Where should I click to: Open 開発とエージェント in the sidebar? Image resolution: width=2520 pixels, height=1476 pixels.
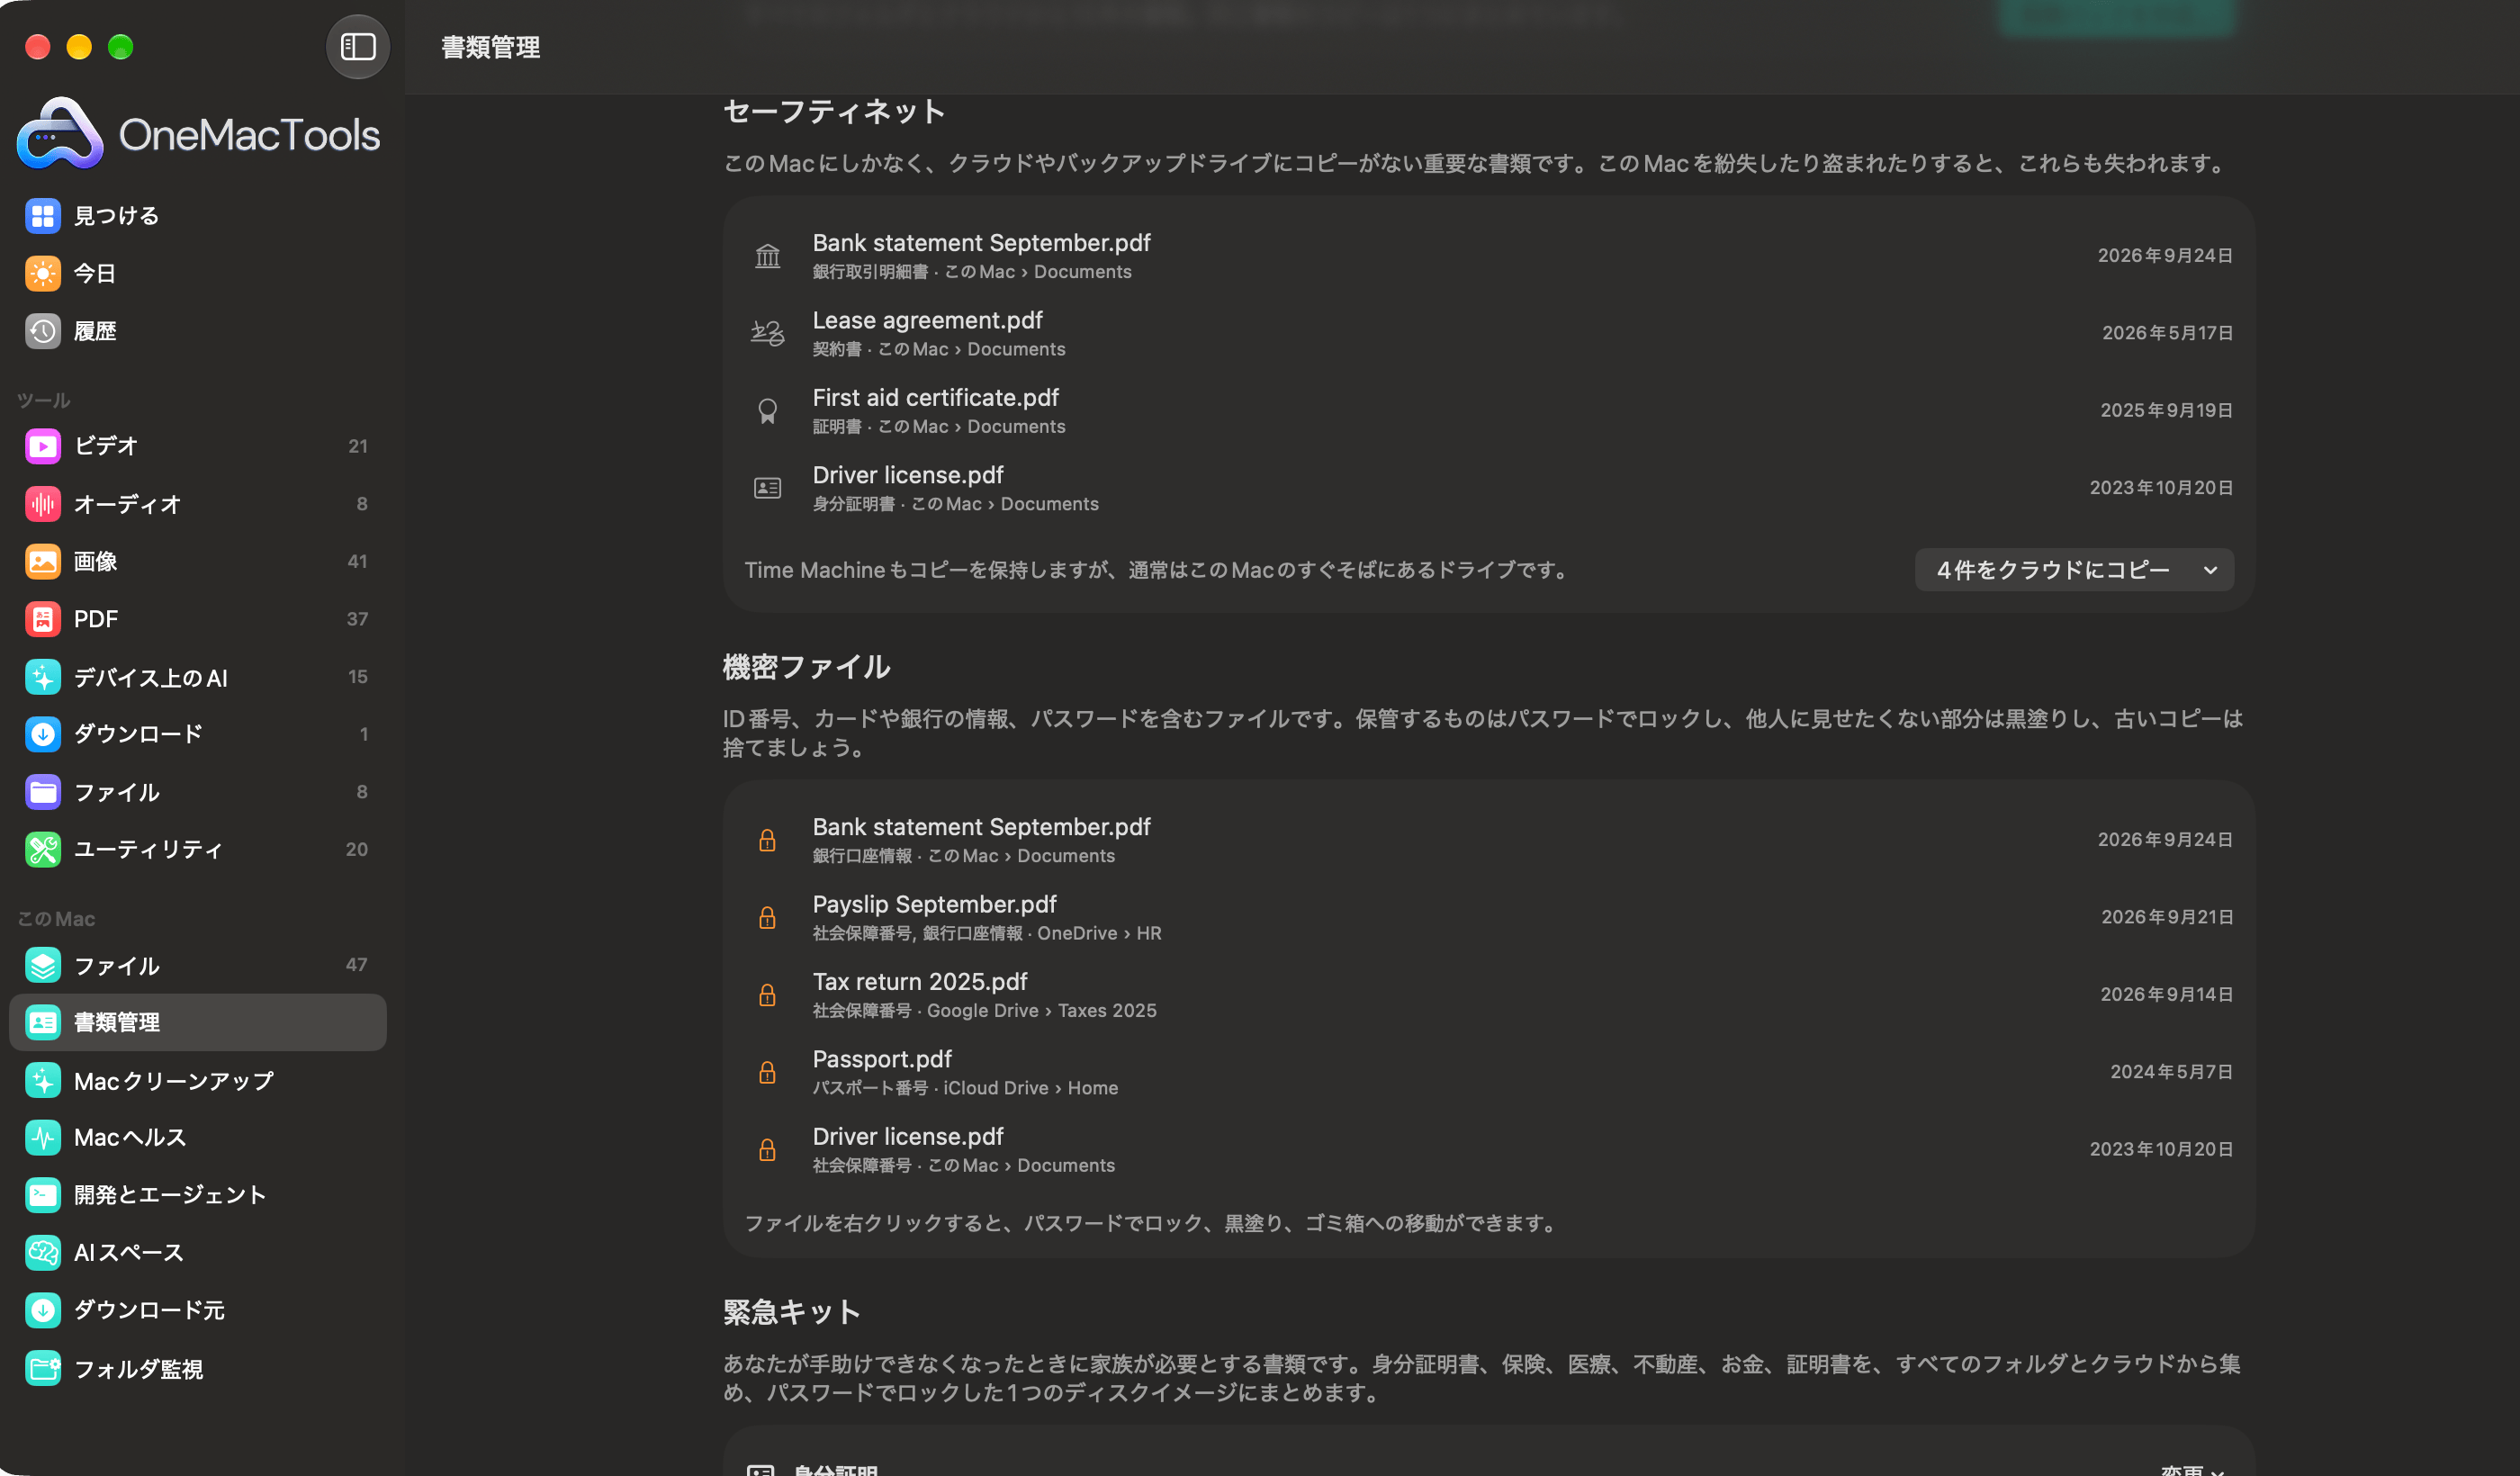click(x=197, y=1195)
